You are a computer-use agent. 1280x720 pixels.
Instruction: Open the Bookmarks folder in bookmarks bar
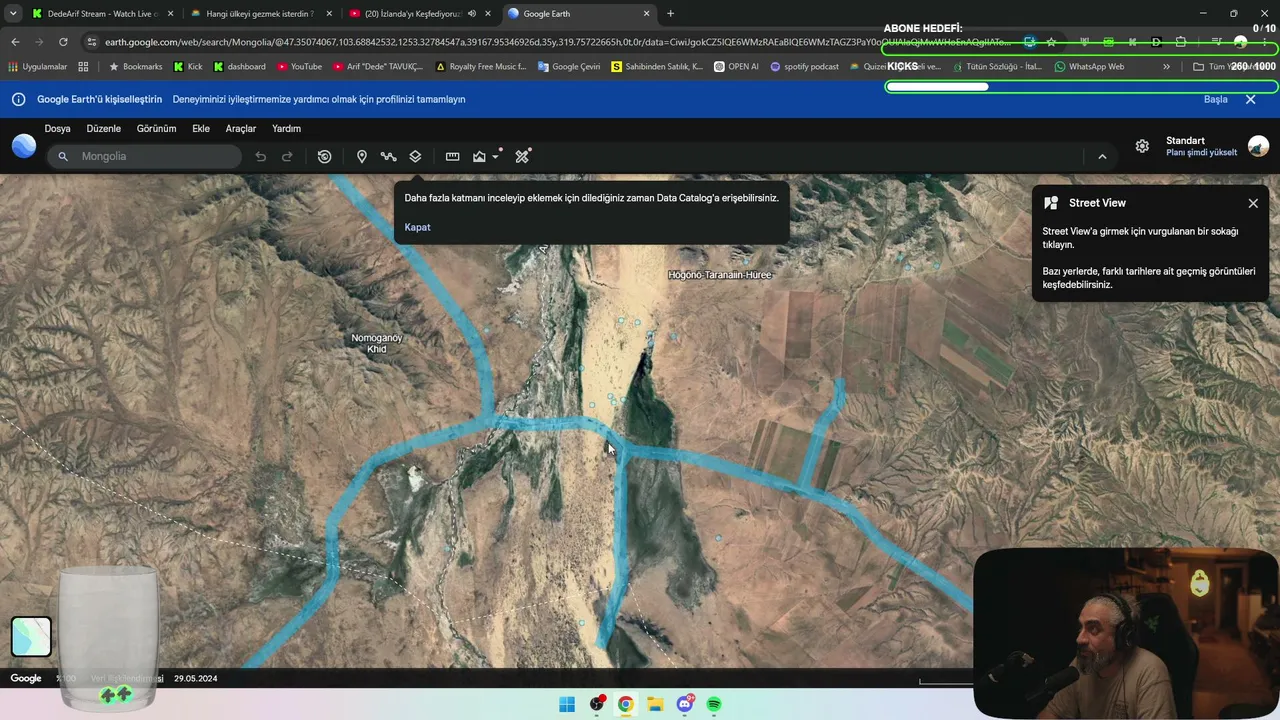pos(135,67)
